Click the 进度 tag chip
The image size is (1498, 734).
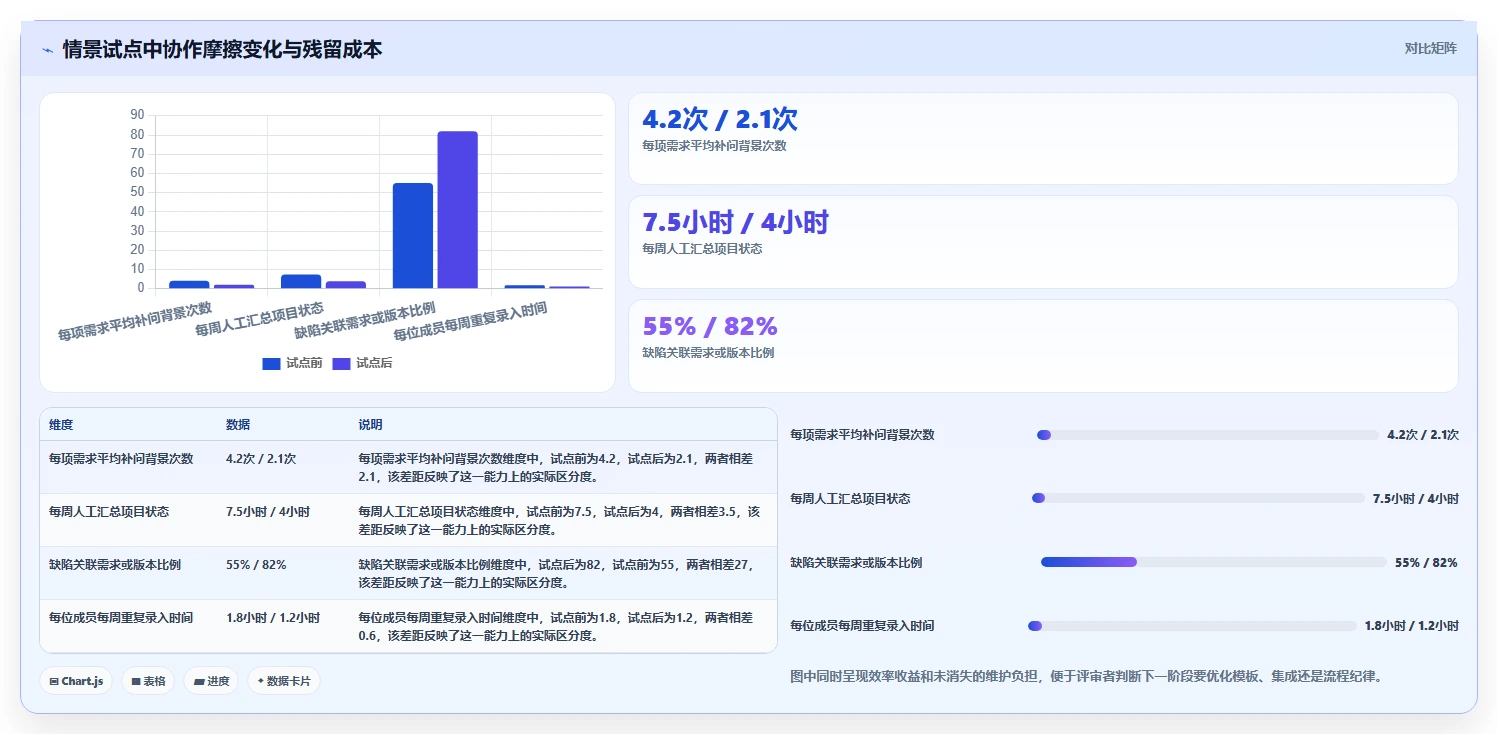(x=211, y=681)
